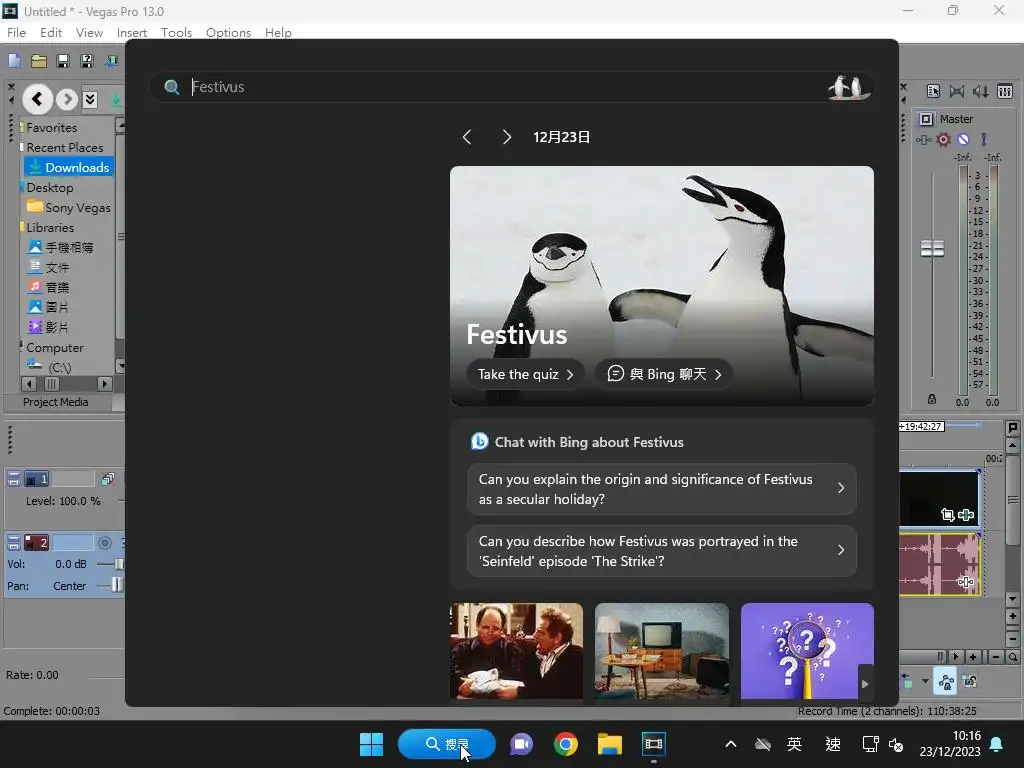This screenshot has width=1024, height=768.
Task: Click the Properties icon with question mark
Action: tap(86, 61)
